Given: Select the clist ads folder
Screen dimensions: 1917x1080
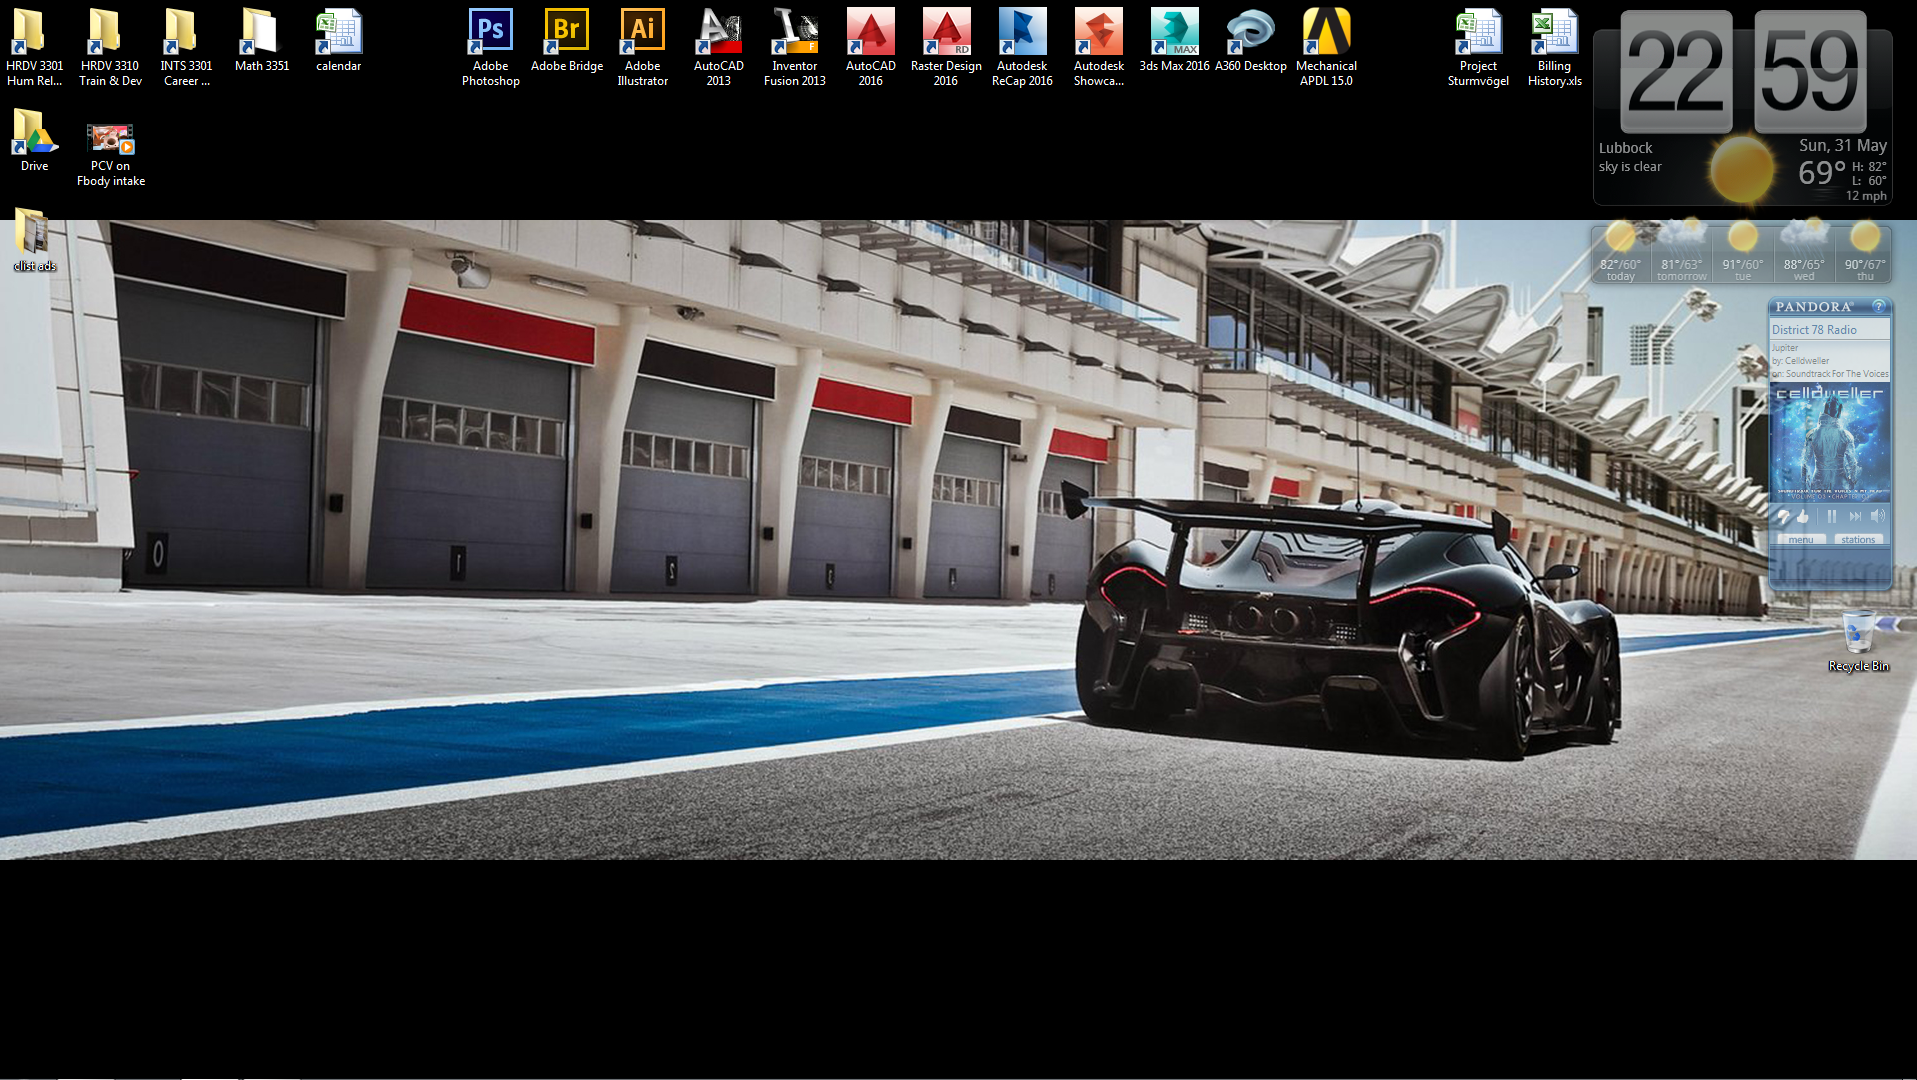Looking at the screenshot, I should pyautogui.click(x=34, y=240).
